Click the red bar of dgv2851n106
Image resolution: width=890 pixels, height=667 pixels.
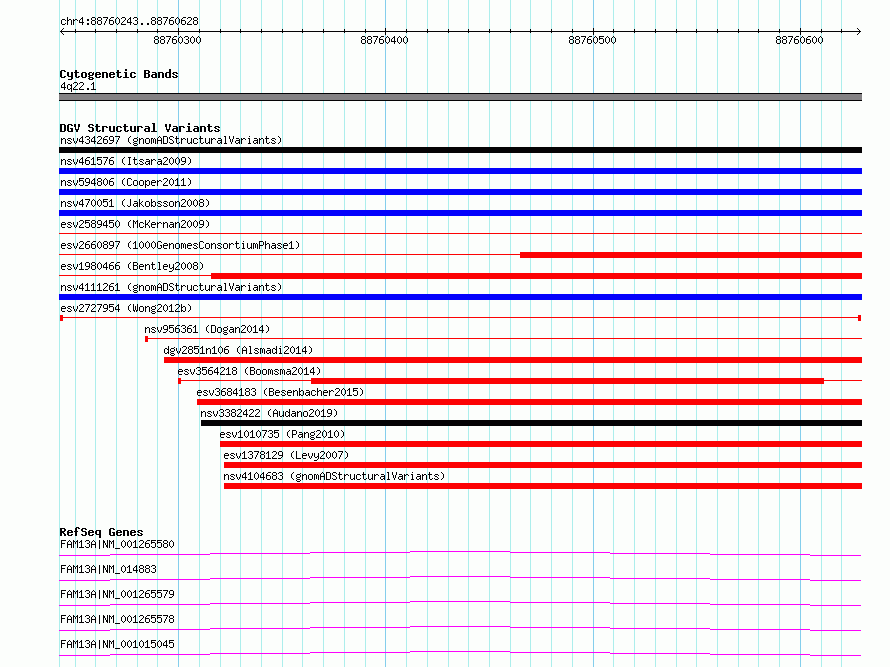coord(513,360)
